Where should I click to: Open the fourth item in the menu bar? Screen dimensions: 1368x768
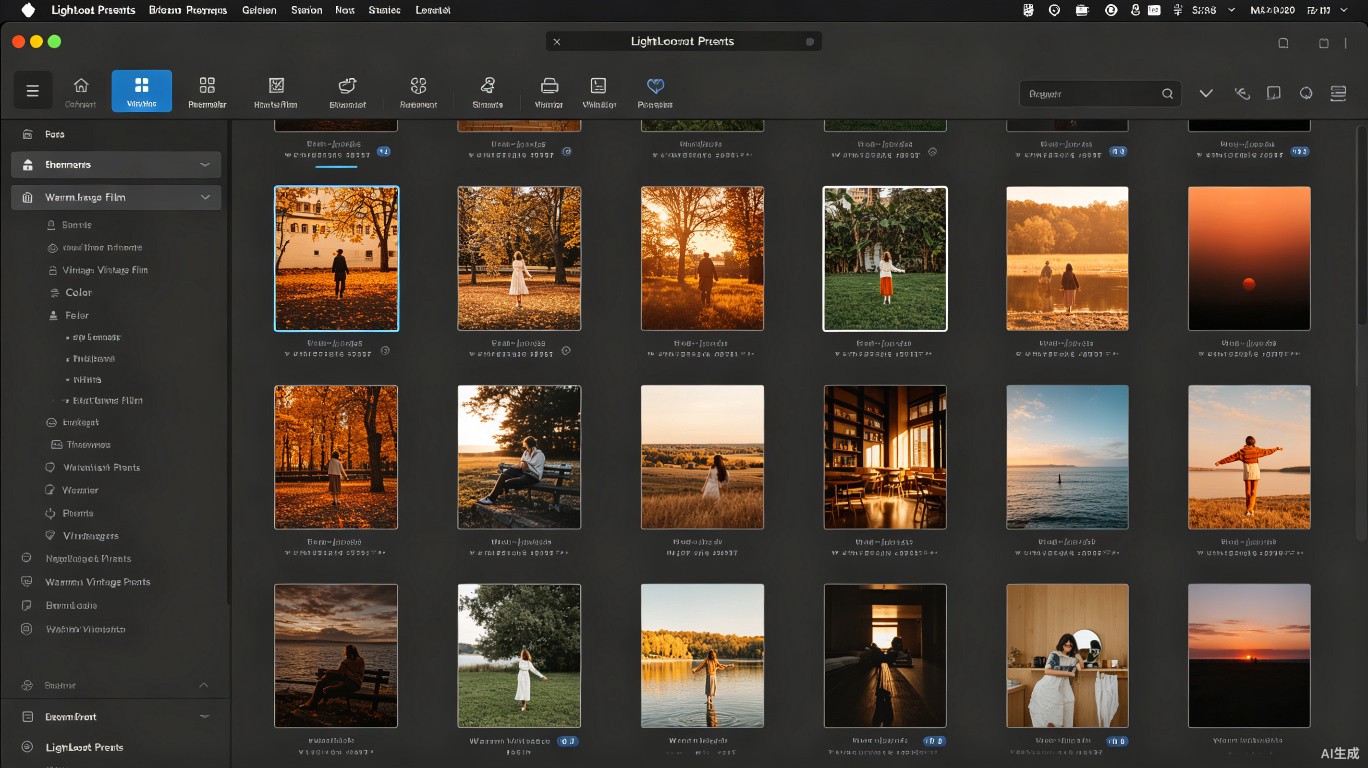(306, 10)
